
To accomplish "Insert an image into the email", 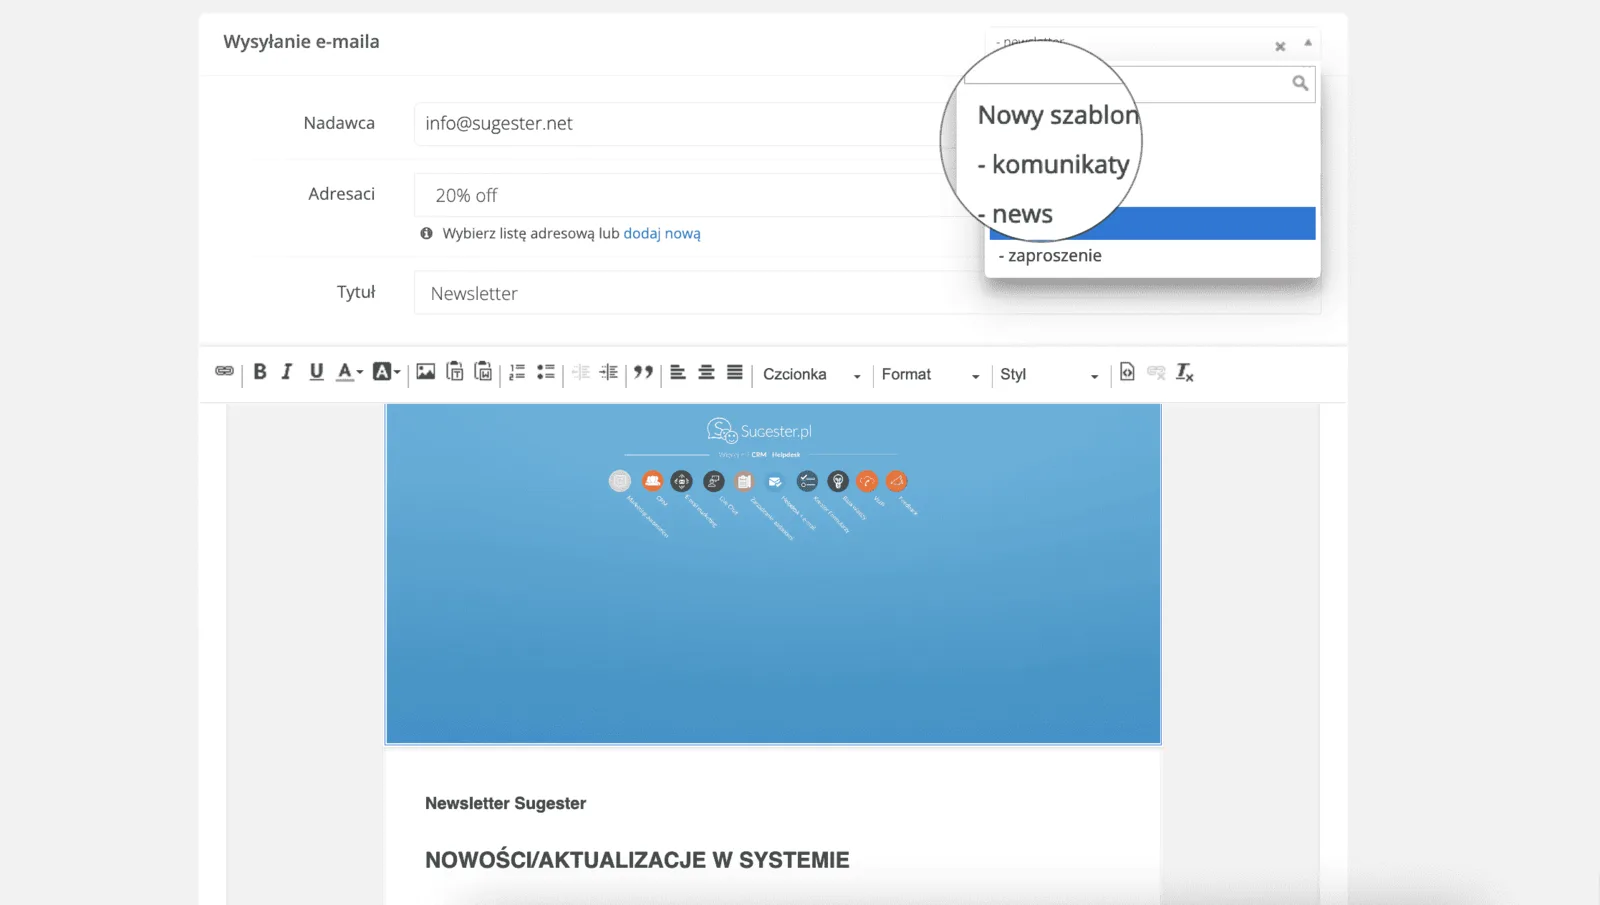I will (425, 372).
